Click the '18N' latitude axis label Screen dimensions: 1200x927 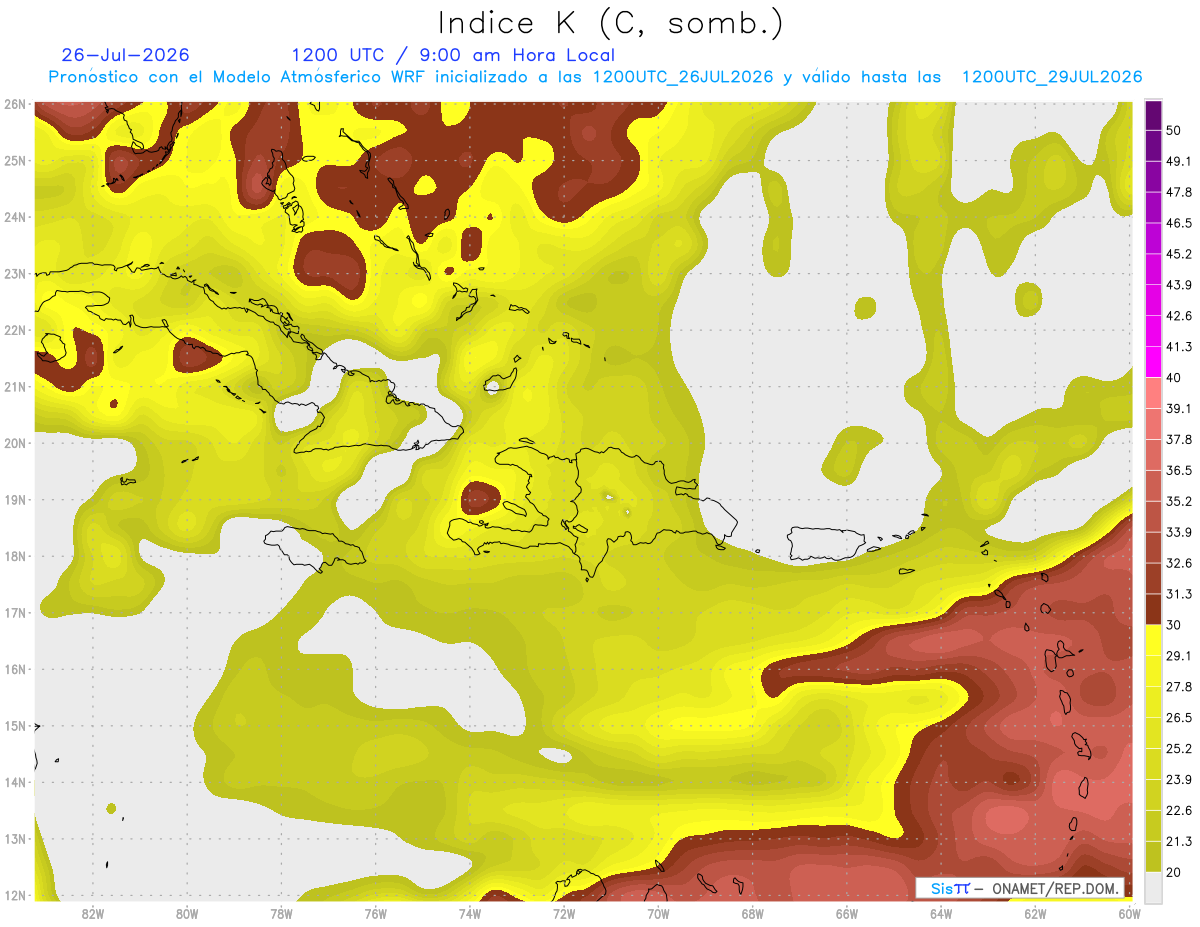[x=15, y=556]
